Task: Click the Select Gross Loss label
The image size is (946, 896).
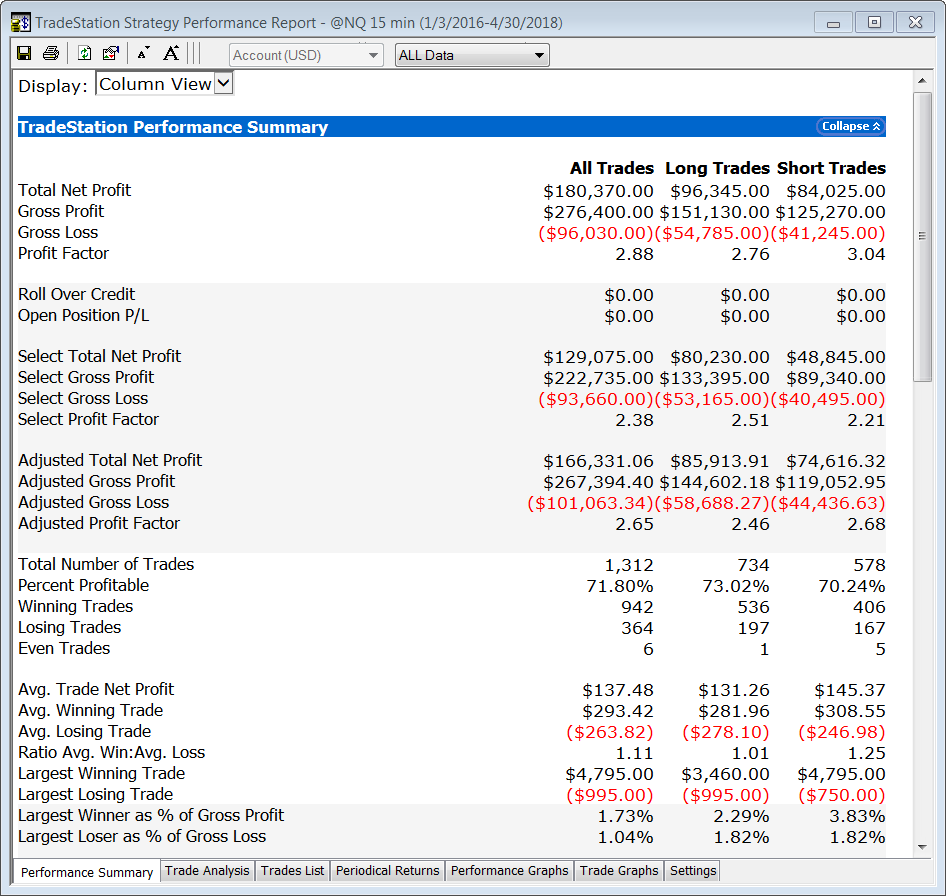Action: point(83,398)
